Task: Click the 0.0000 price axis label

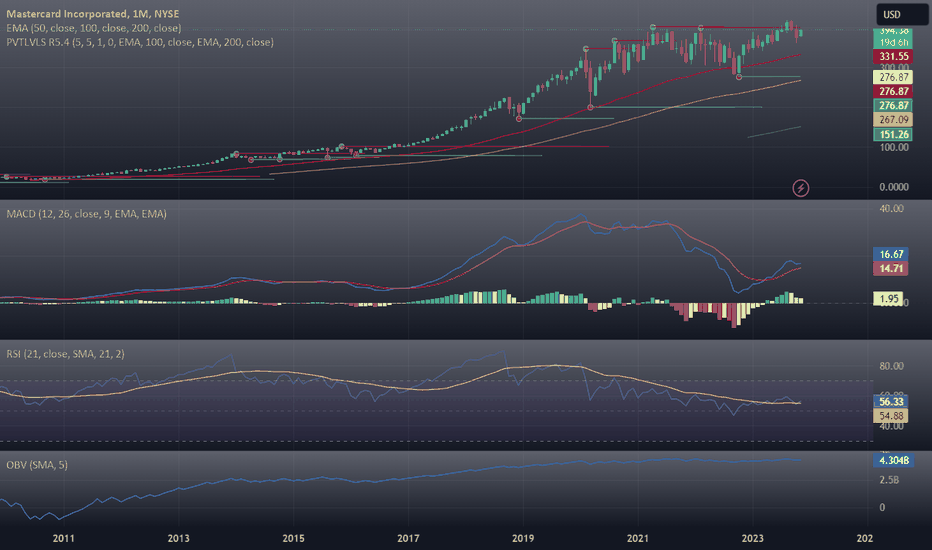Action: pos(894,187)
